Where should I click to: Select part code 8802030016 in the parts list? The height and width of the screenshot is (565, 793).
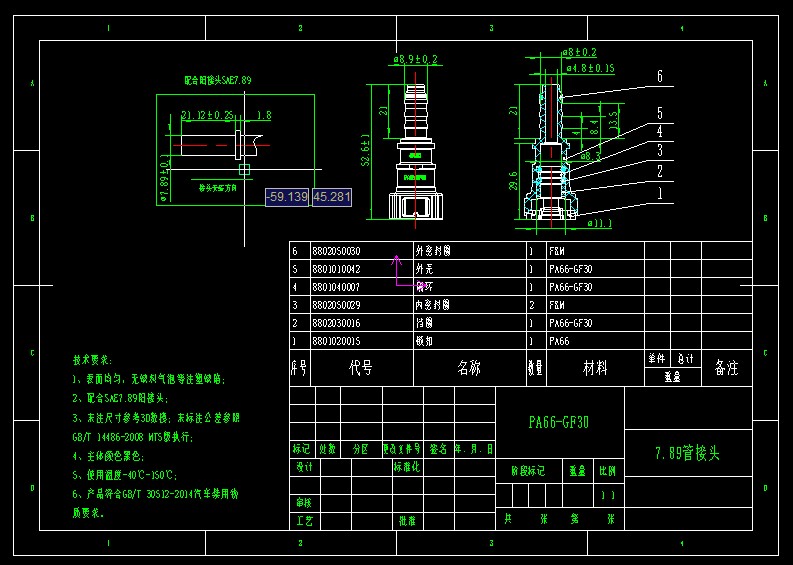[336, 323]
